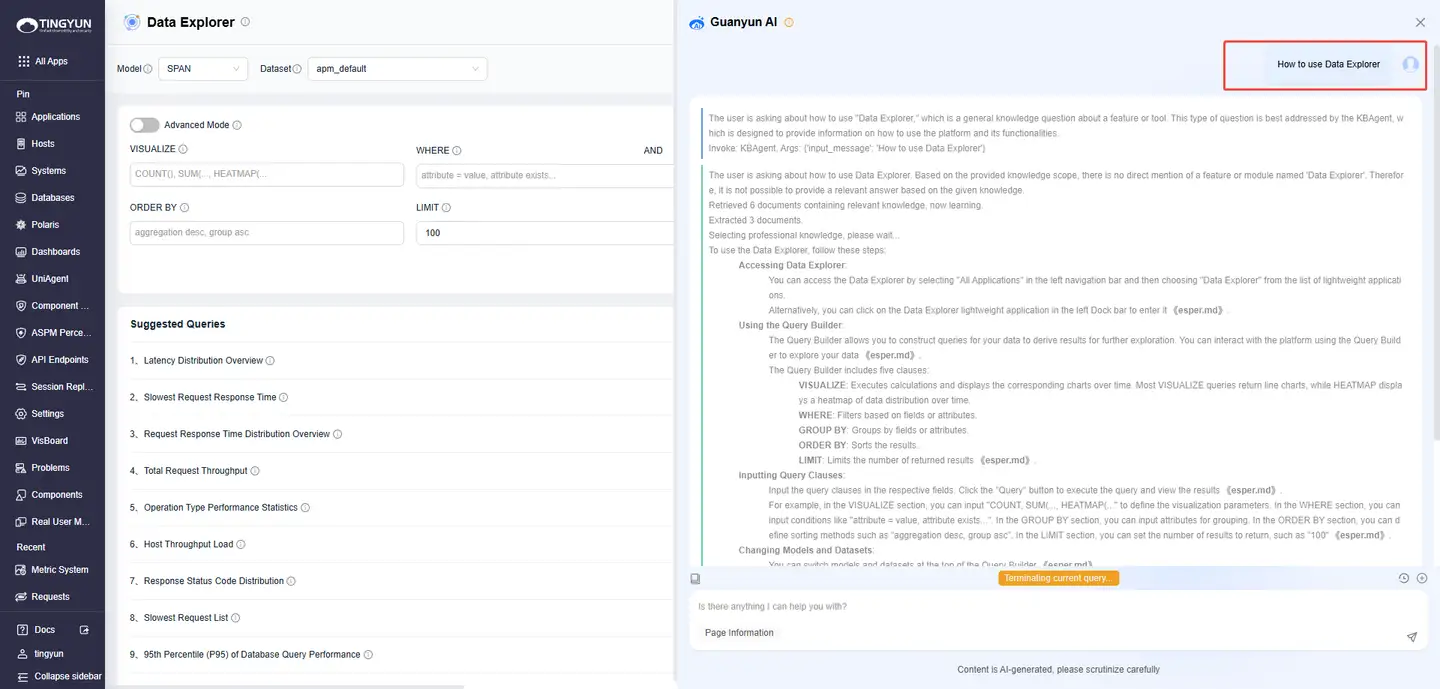Go to Dashboards in sidebar
Viewport: 1440px width, 689px height.
tap(55, 252)
